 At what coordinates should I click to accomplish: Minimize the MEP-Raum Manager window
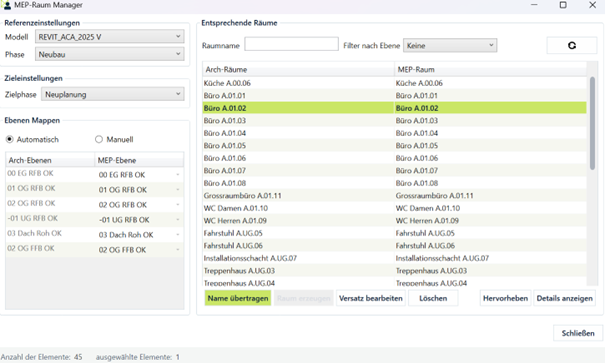coord(534,5)
